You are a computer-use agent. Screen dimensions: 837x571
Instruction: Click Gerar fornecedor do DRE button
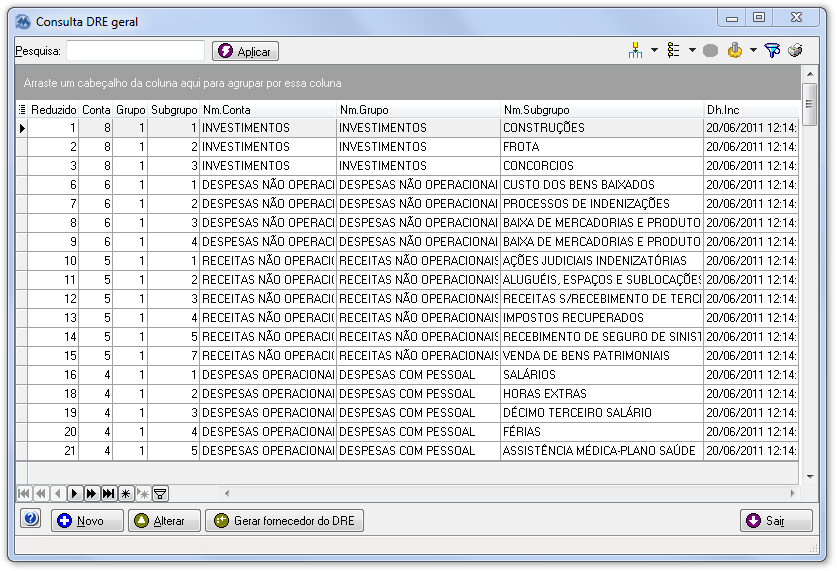285,521
